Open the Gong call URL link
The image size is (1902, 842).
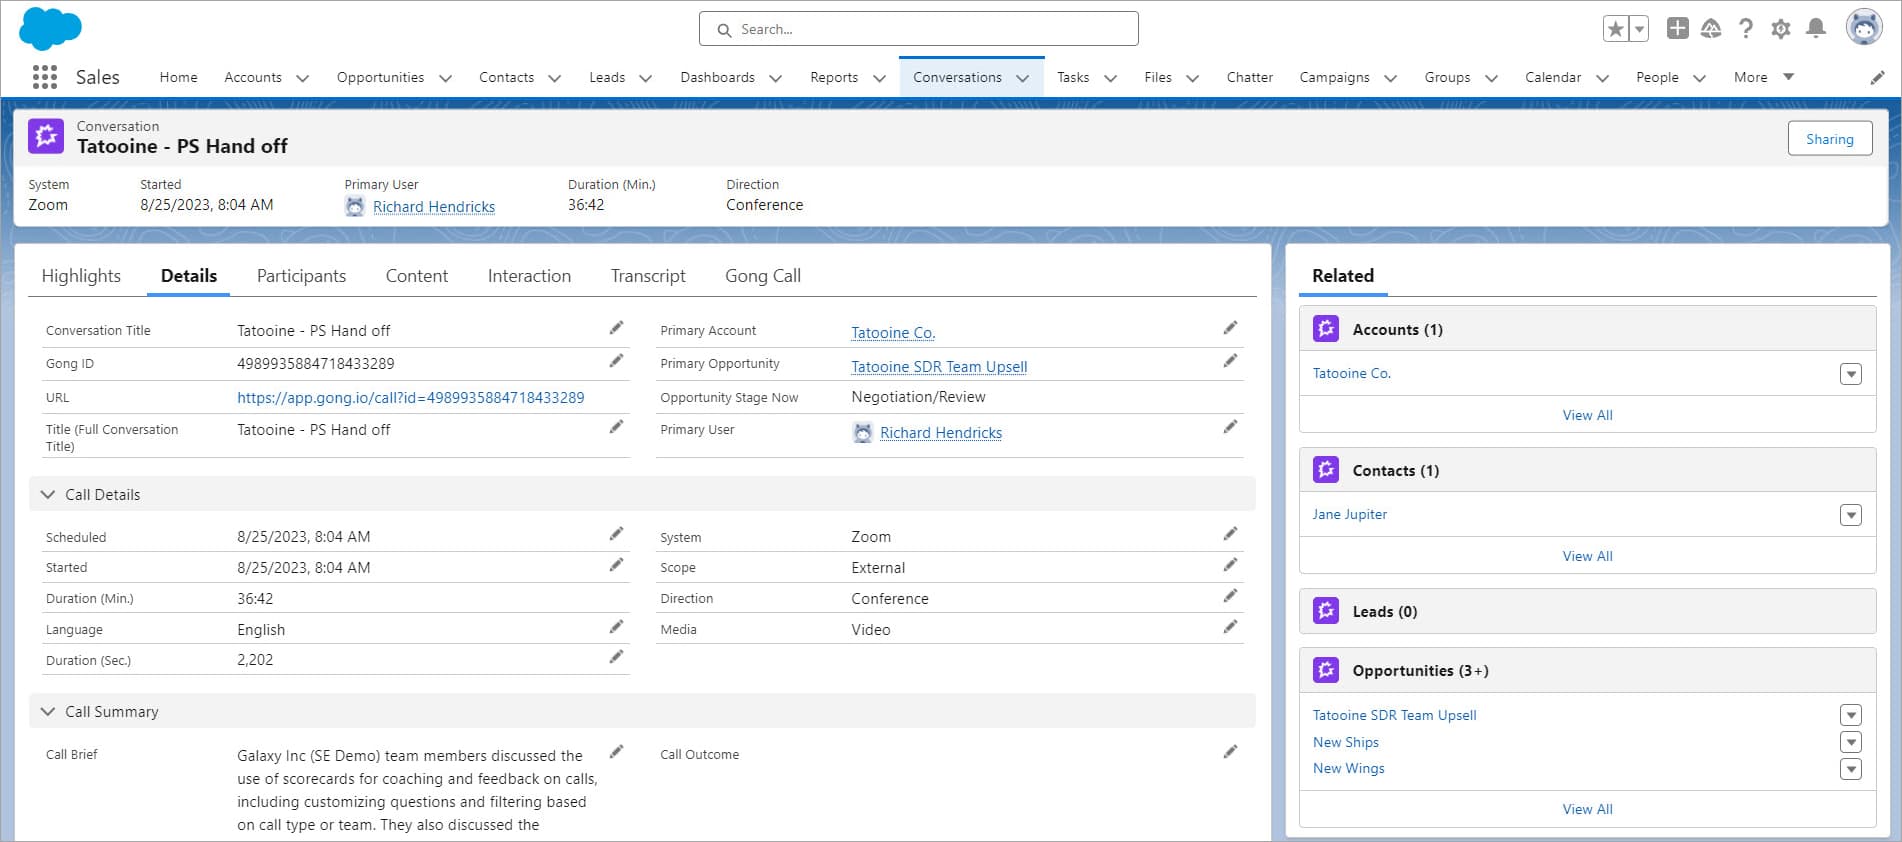coord(410,398)
